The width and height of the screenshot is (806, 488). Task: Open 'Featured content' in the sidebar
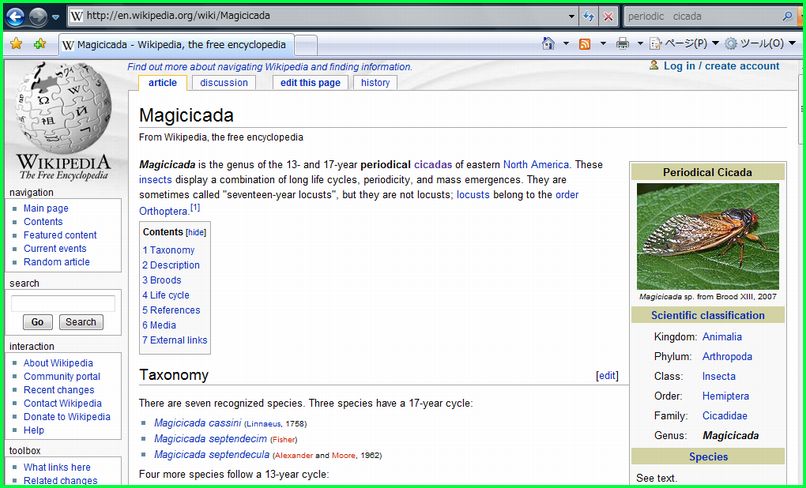(60, 235)
